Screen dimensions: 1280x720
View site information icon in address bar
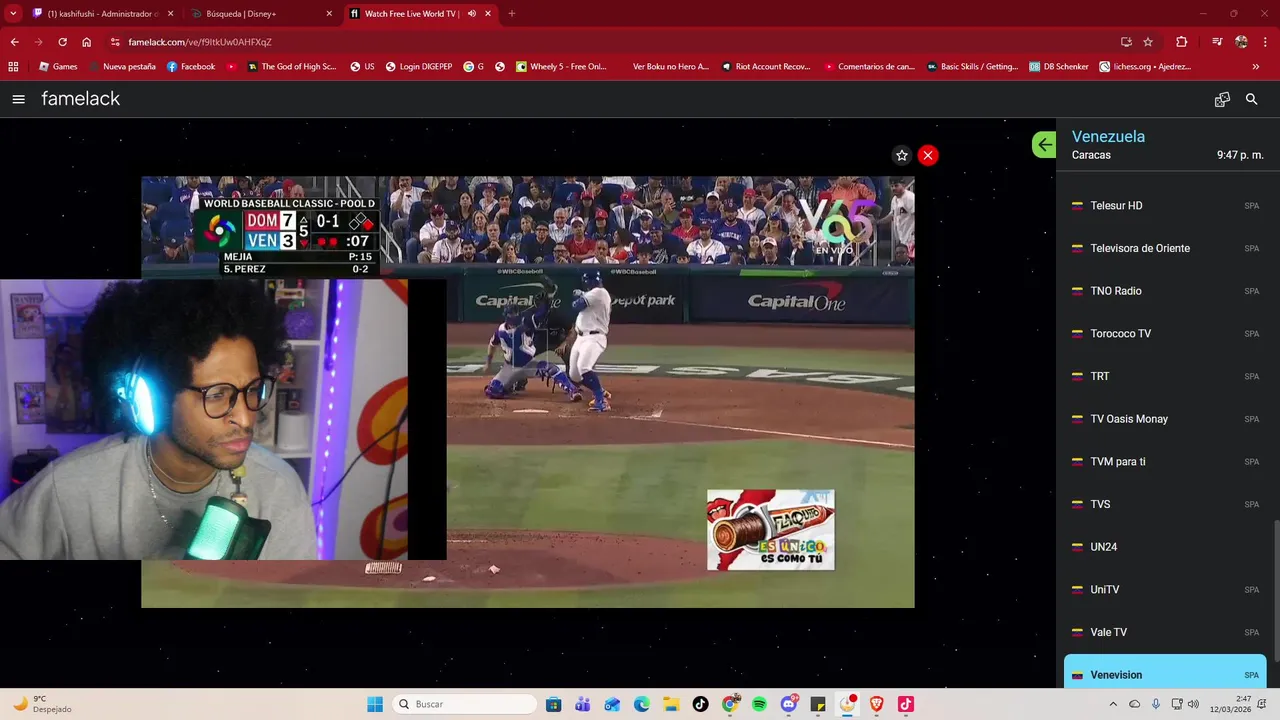tap(115, 42)
